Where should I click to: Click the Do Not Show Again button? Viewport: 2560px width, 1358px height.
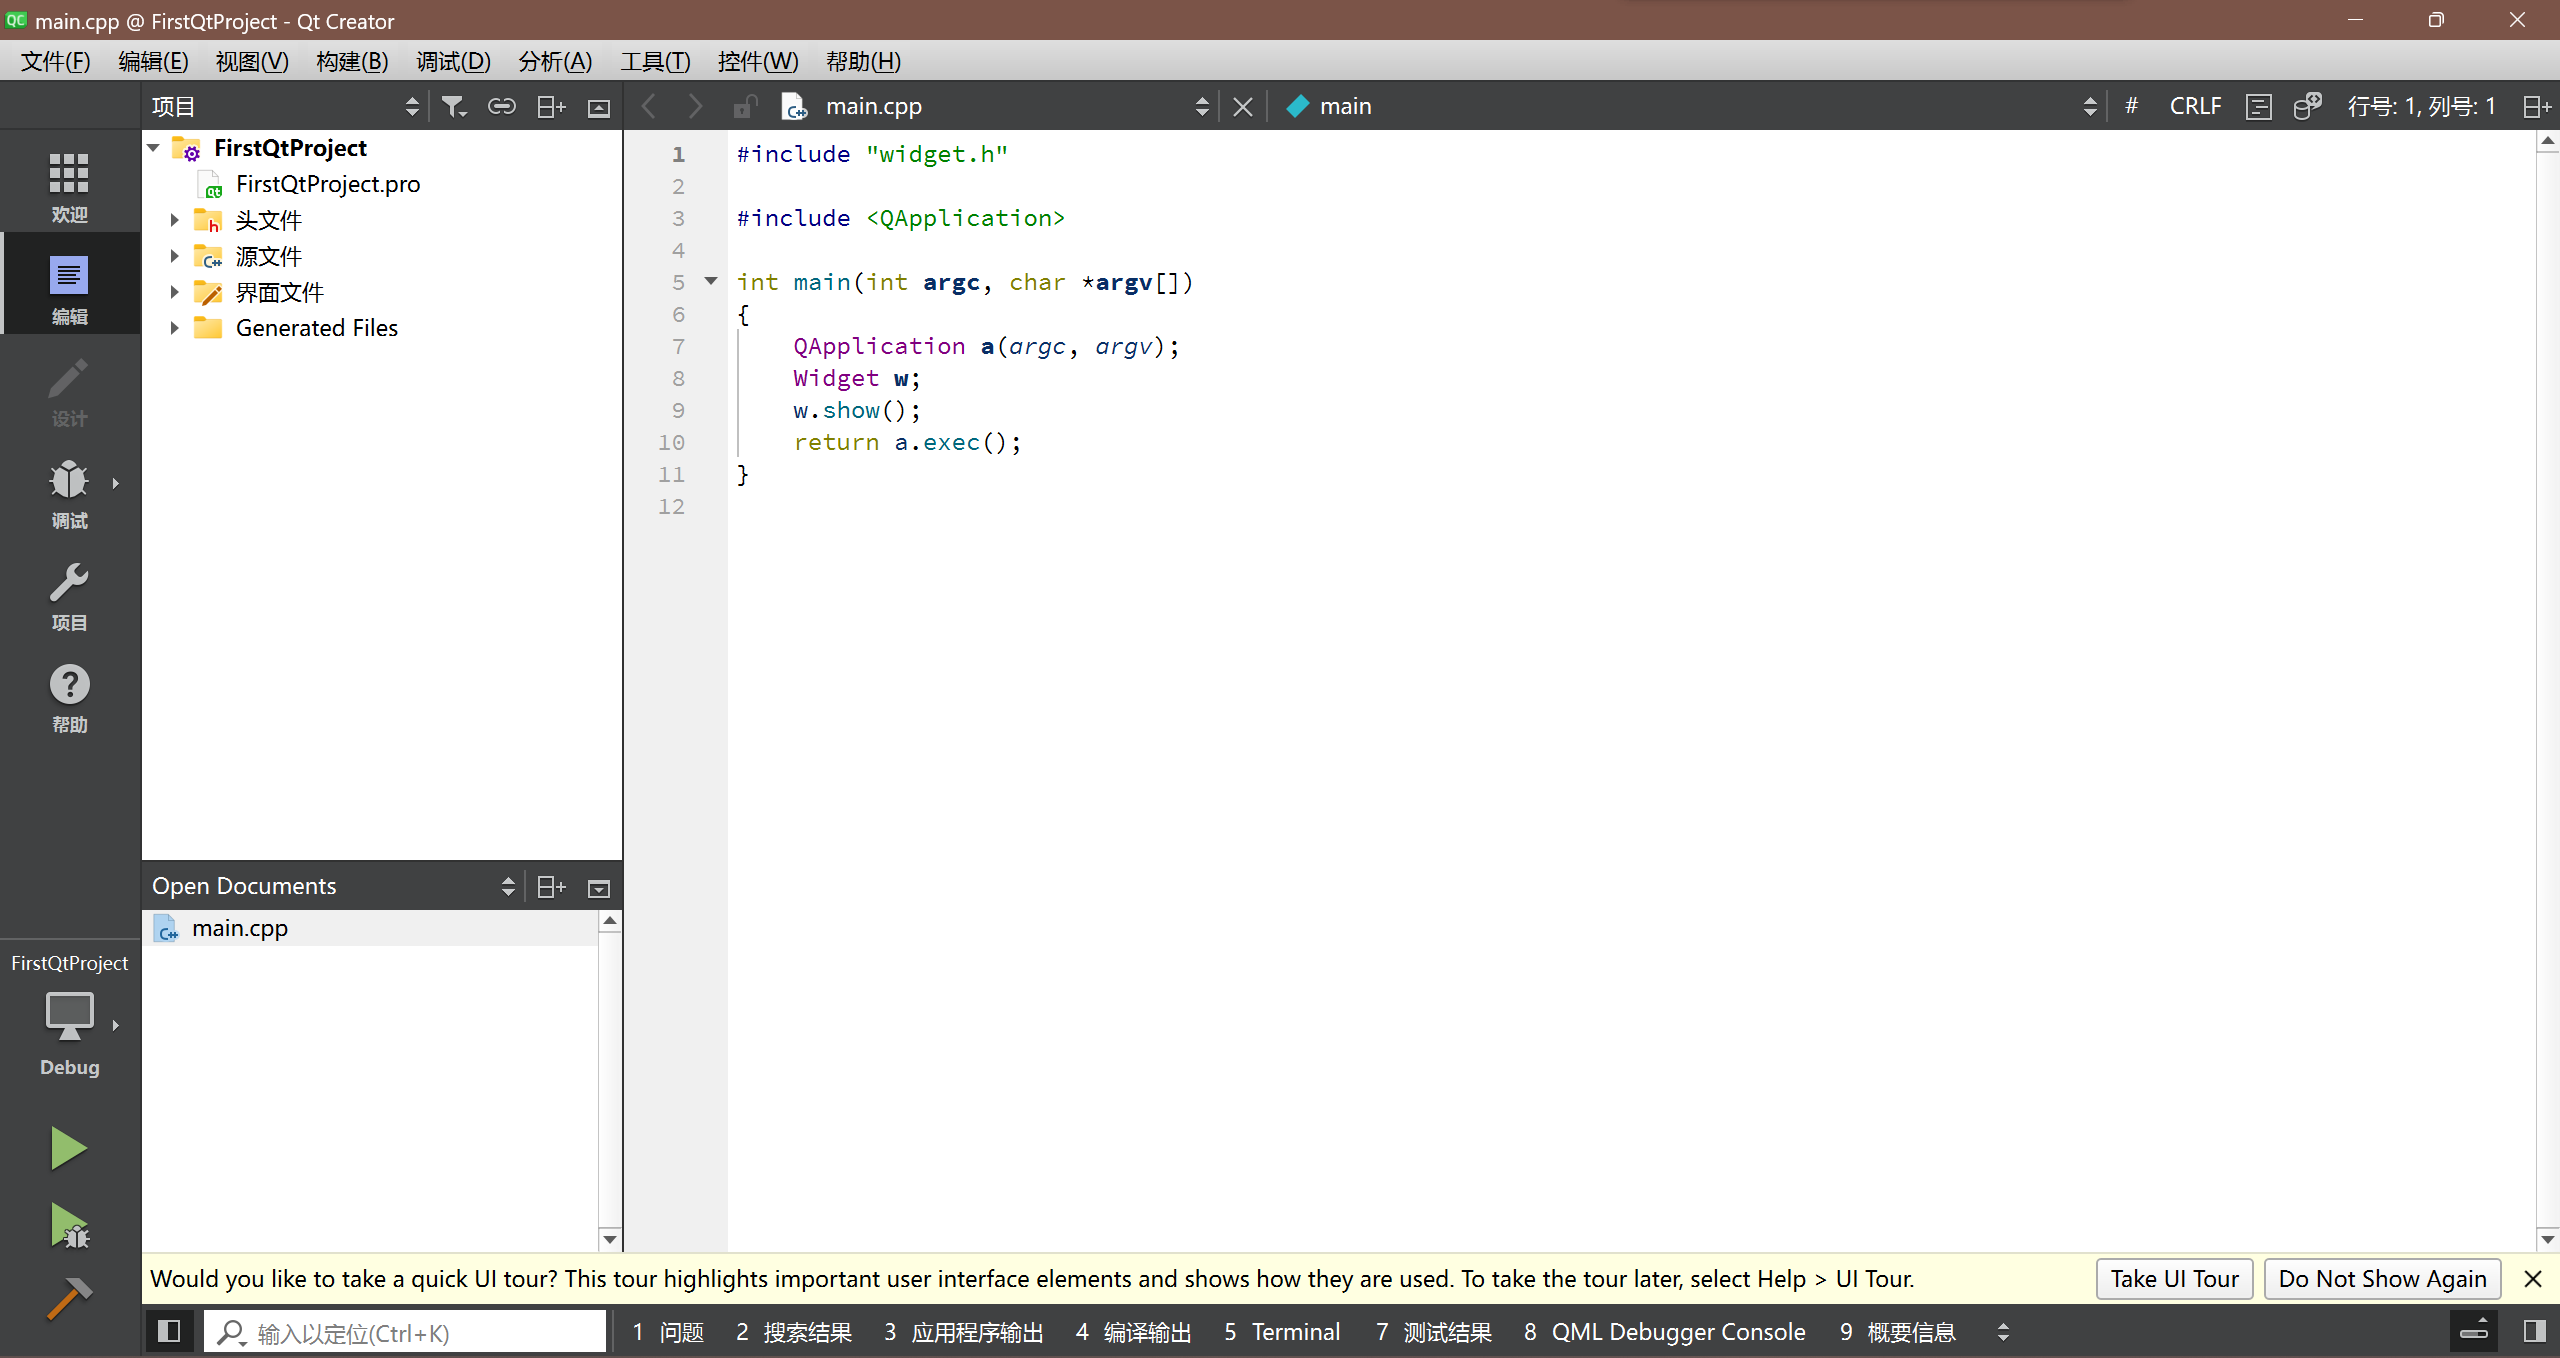(2382, 1278)
